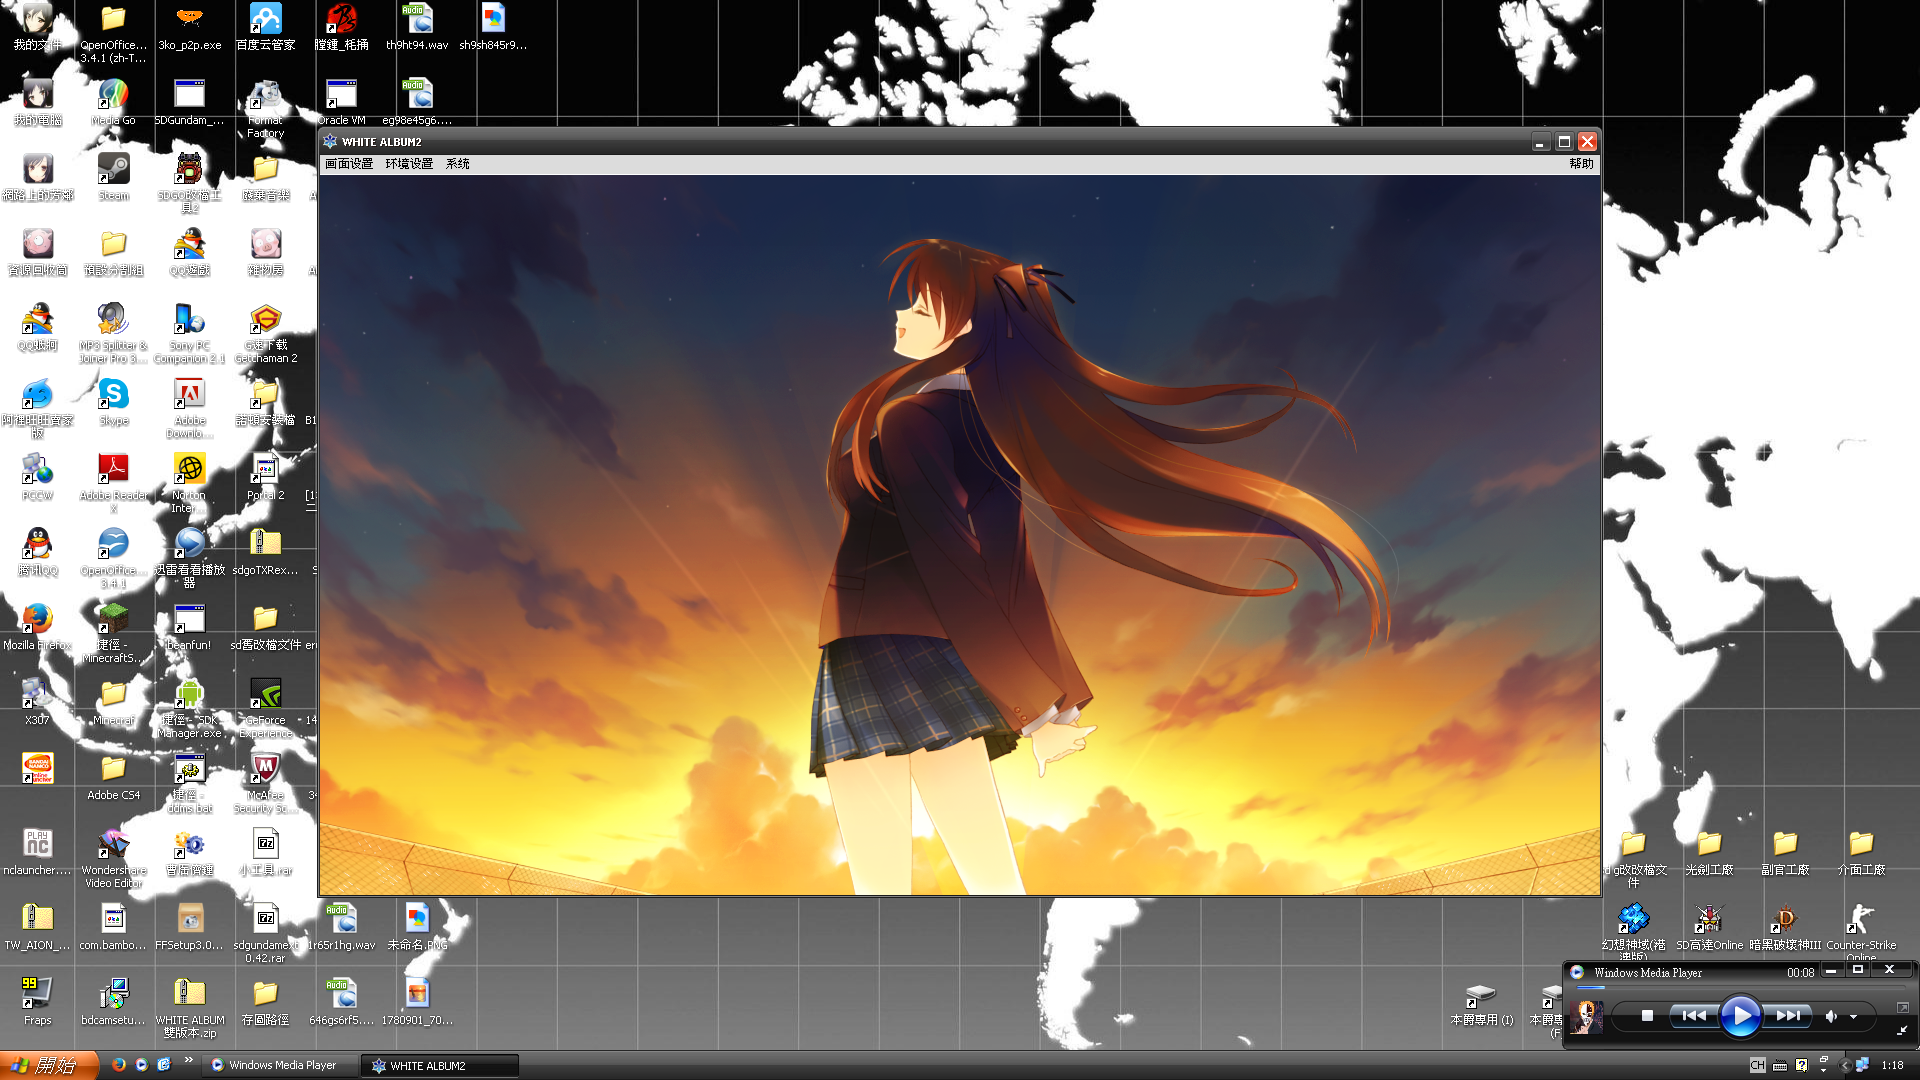The image size is (1920, 1080).
Task: Open Counter-Strike Online from the desktop
Action: [1862, 920]
